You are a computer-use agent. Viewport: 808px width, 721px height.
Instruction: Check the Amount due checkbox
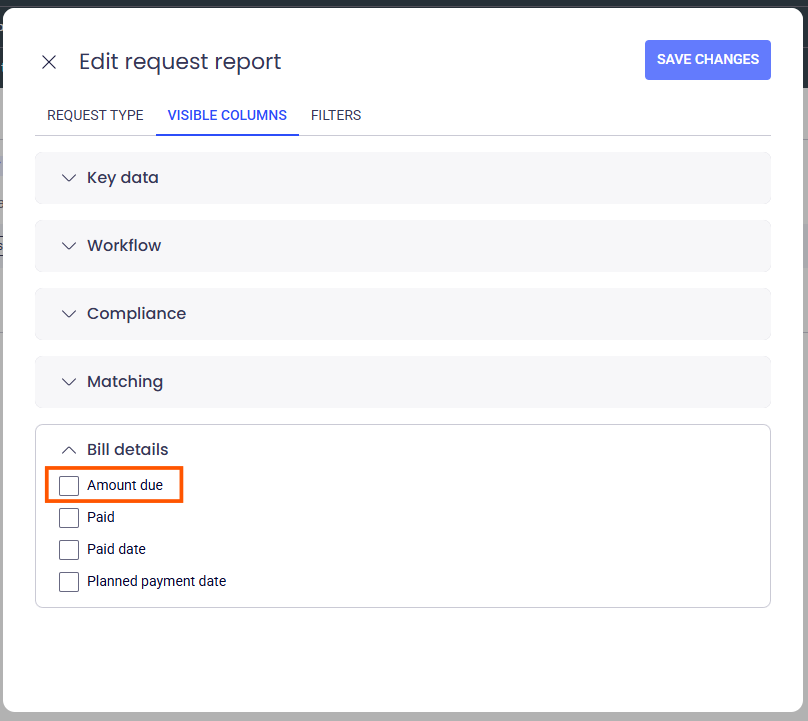click(69, 485)
